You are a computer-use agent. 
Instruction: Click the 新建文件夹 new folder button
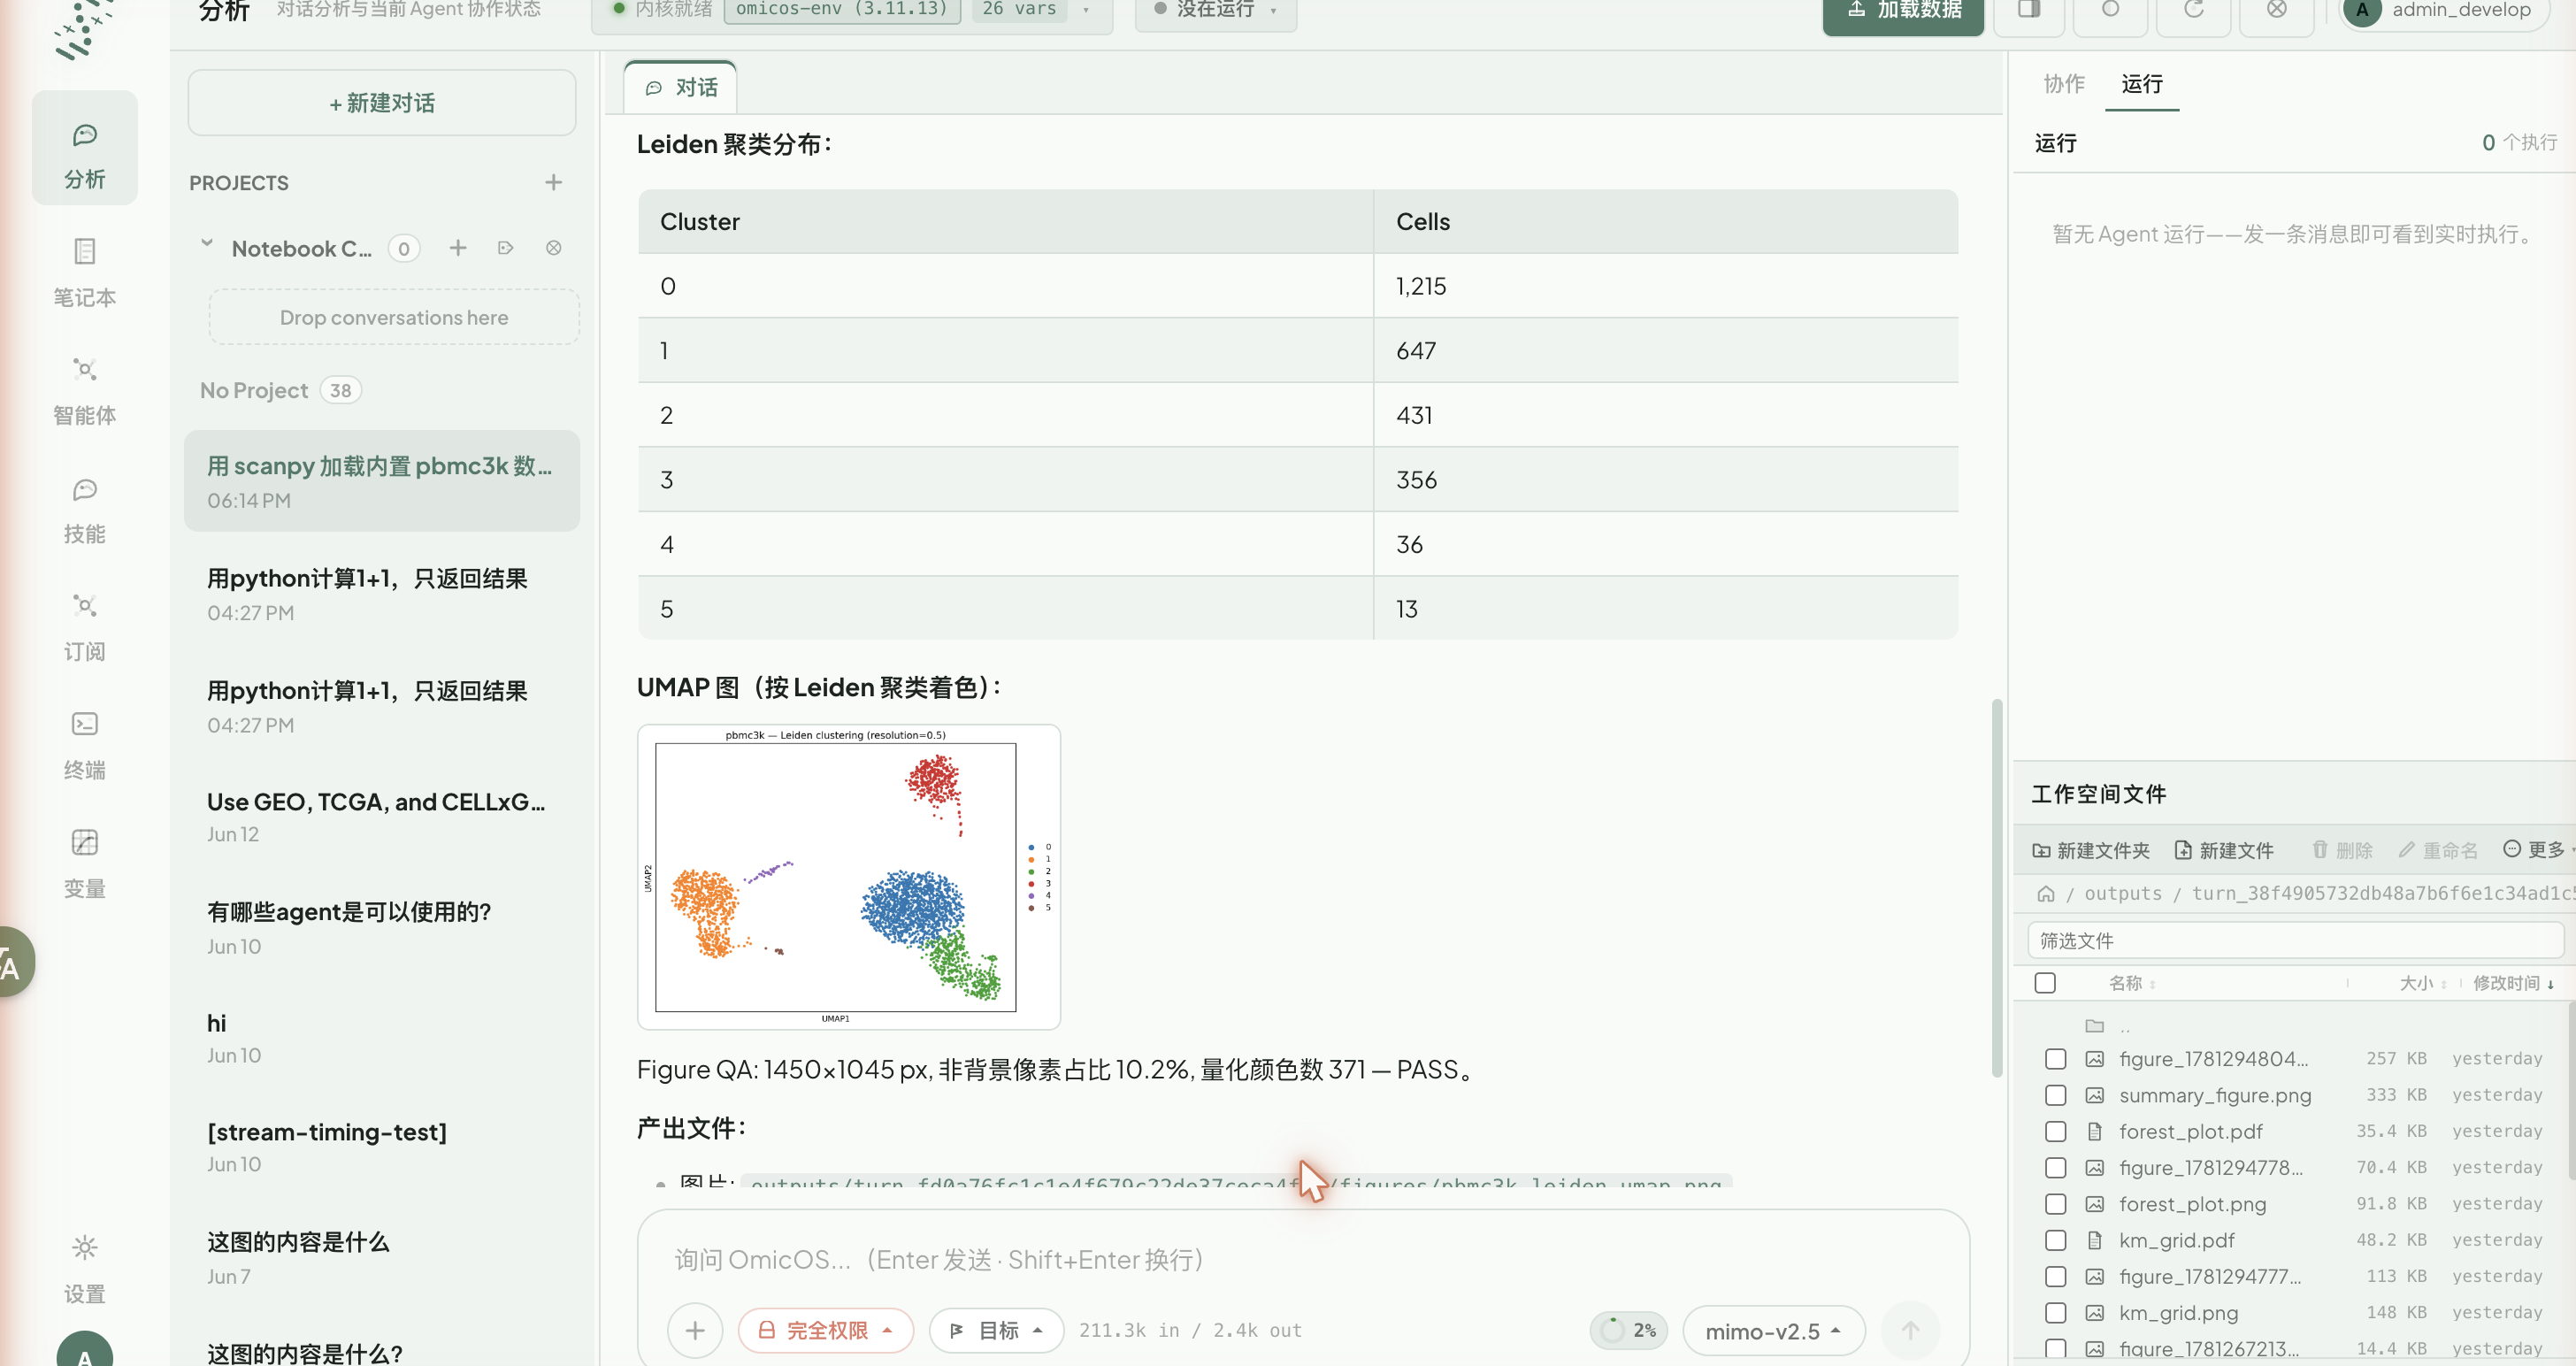click(x=2091, y=850)
